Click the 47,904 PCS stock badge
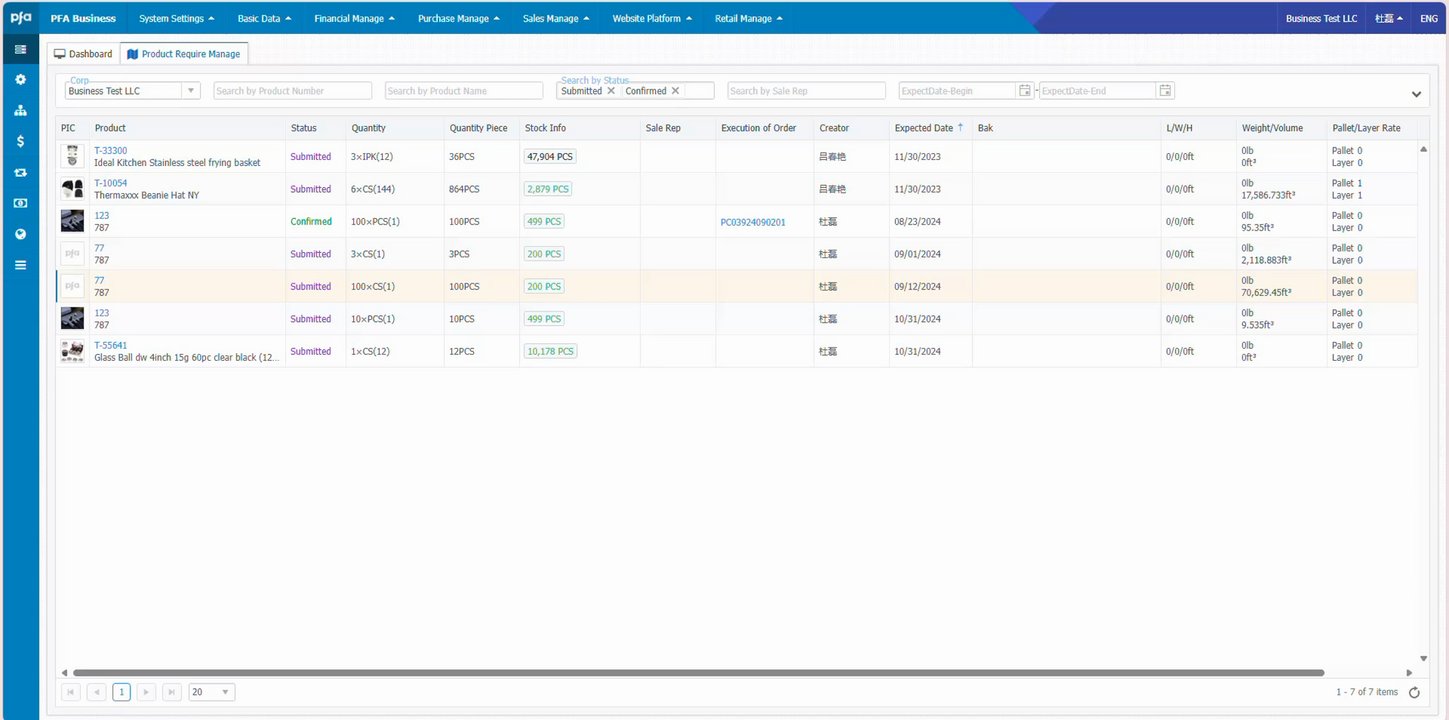 (550, 157)
